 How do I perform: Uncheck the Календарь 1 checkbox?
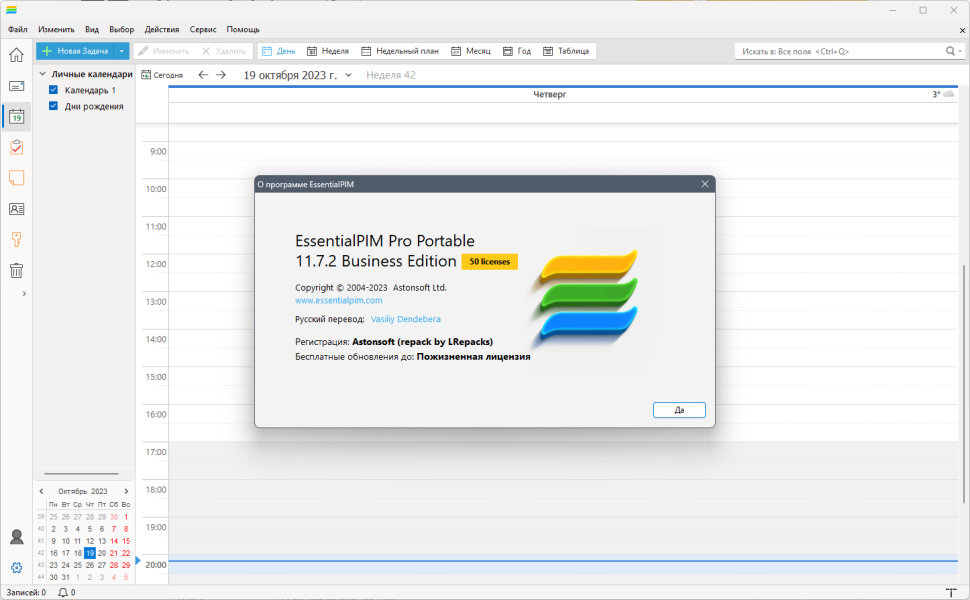[53, 90]
